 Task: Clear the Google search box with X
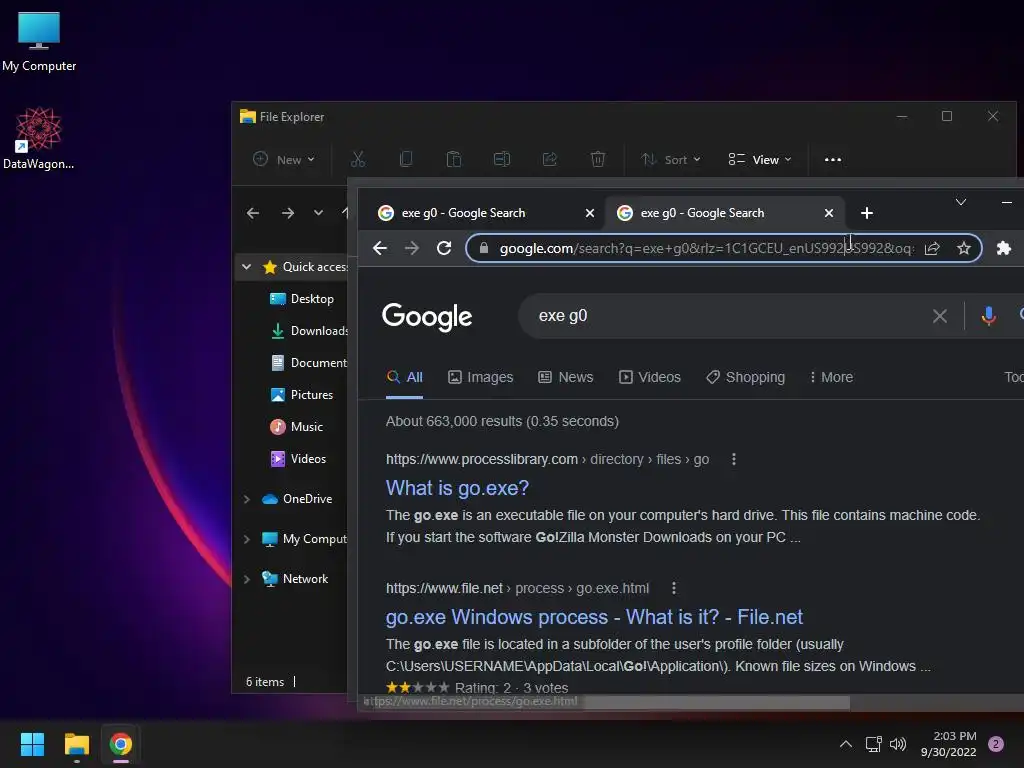940,316
